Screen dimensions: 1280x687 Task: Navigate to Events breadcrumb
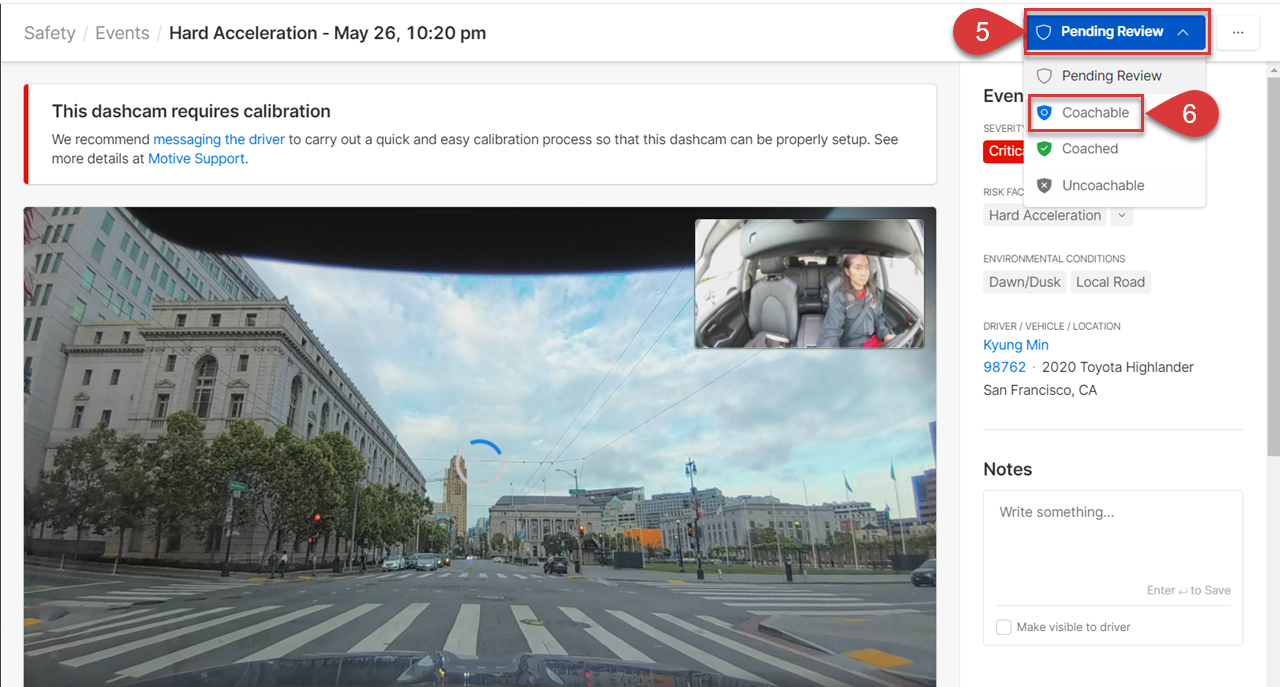(x=122, y=33)
